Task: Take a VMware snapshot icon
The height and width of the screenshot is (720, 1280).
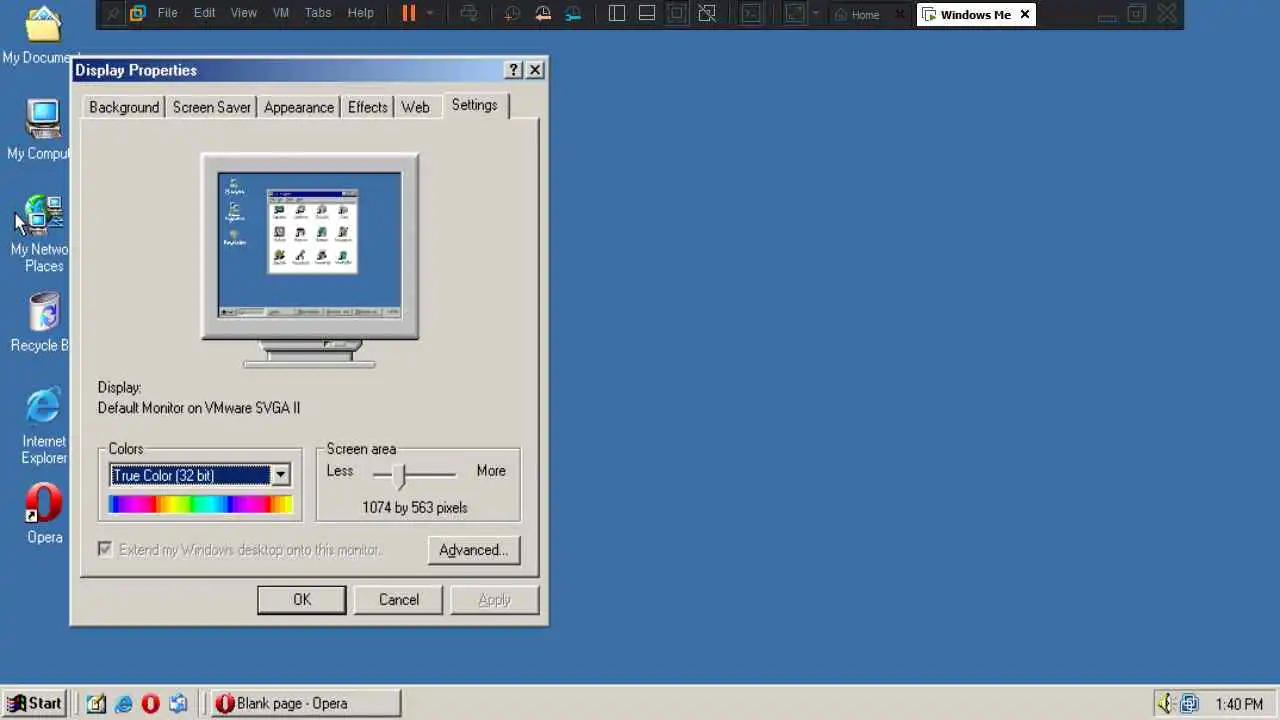Action: tap(512, 14)
